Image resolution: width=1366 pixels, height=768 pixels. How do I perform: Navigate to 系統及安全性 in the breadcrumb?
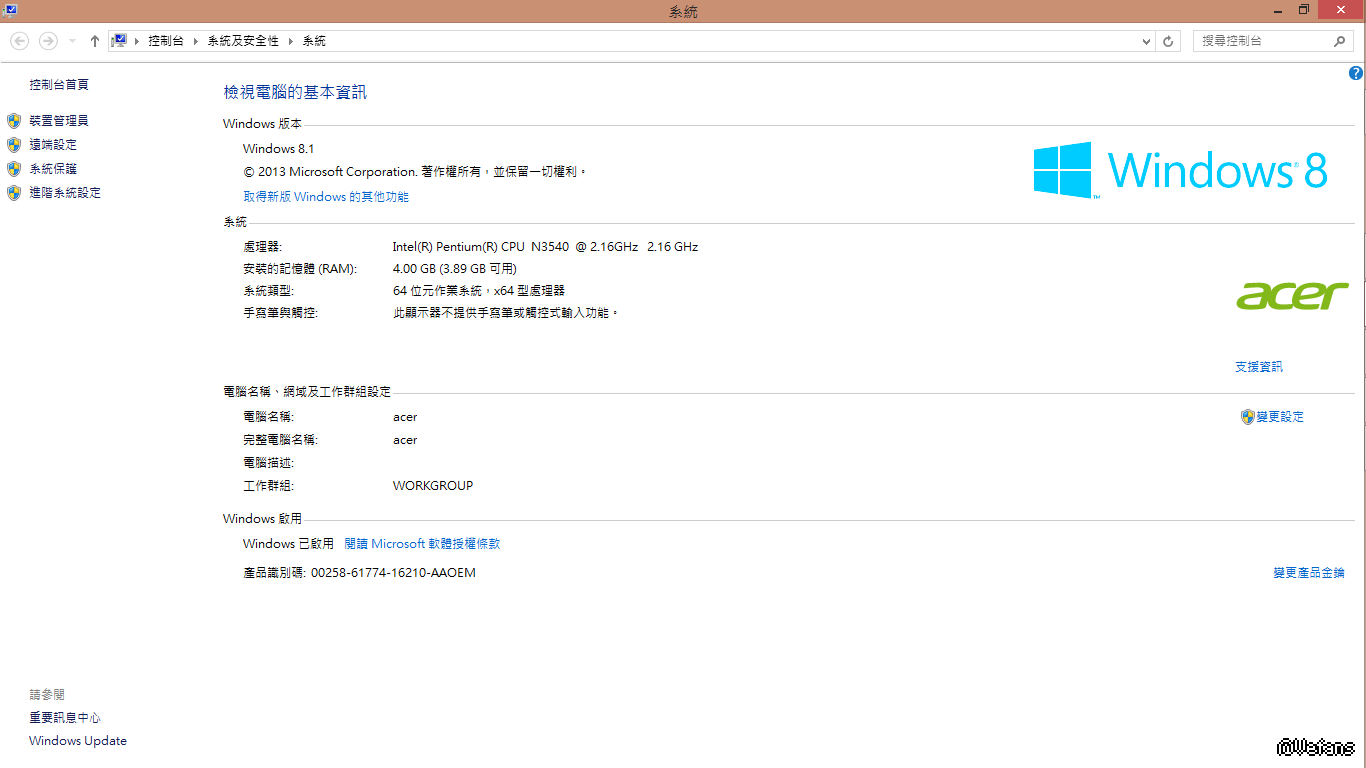[243, 41]
